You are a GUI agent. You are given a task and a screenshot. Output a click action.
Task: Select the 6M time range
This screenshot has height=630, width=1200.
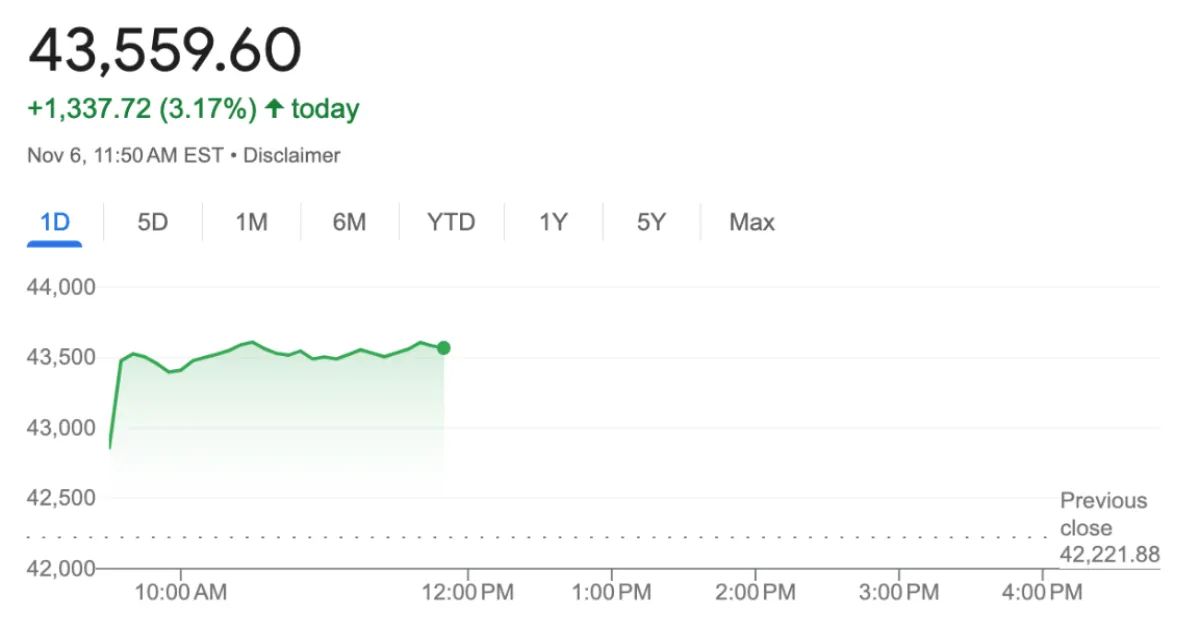pyautogui.click(x=350, y=222)
